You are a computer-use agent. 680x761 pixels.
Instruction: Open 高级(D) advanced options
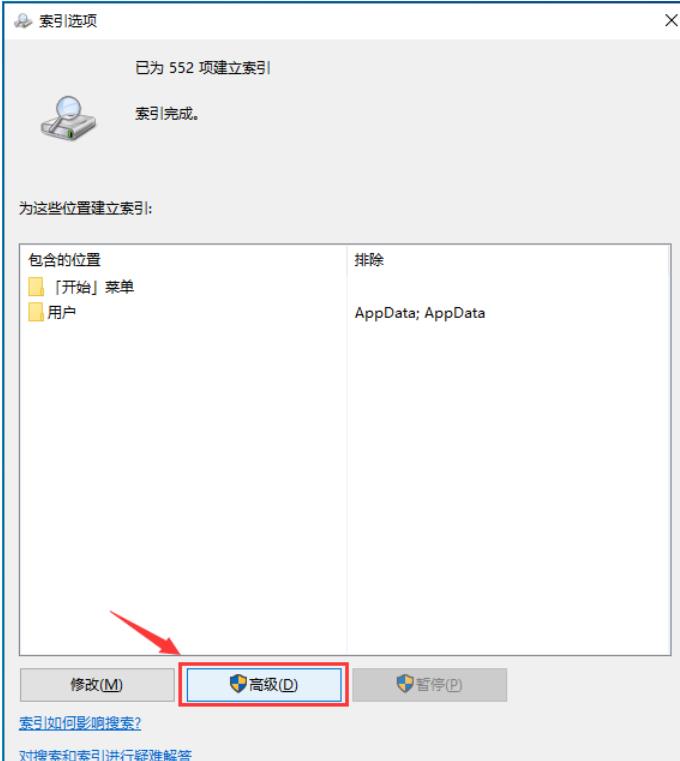tap(264, 685)
